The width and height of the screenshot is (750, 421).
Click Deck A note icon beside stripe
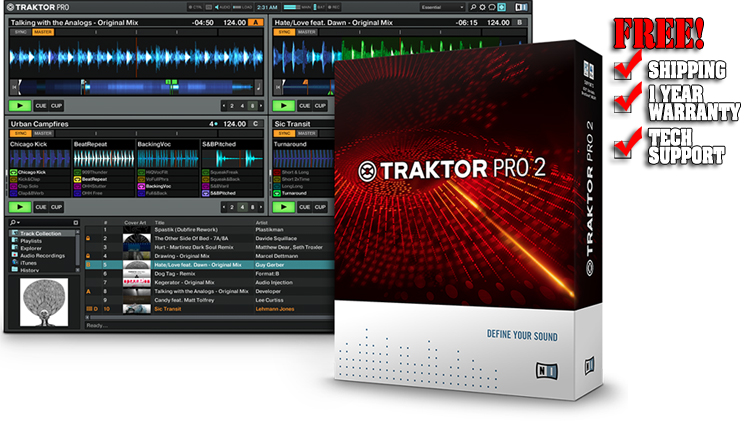[x=258, y=87]
